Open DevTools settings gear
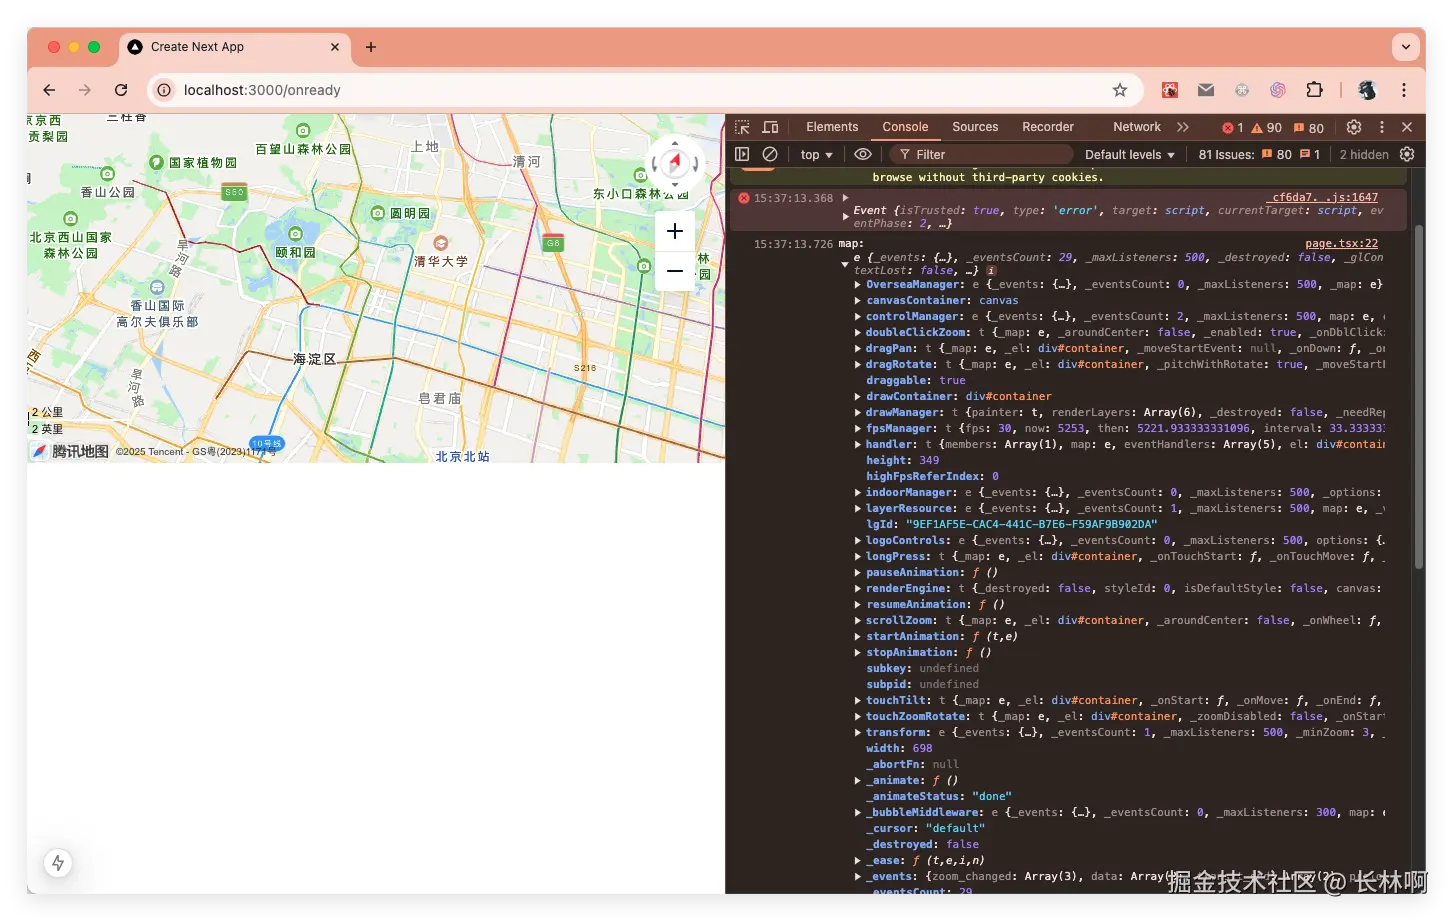 (1354, 127)
